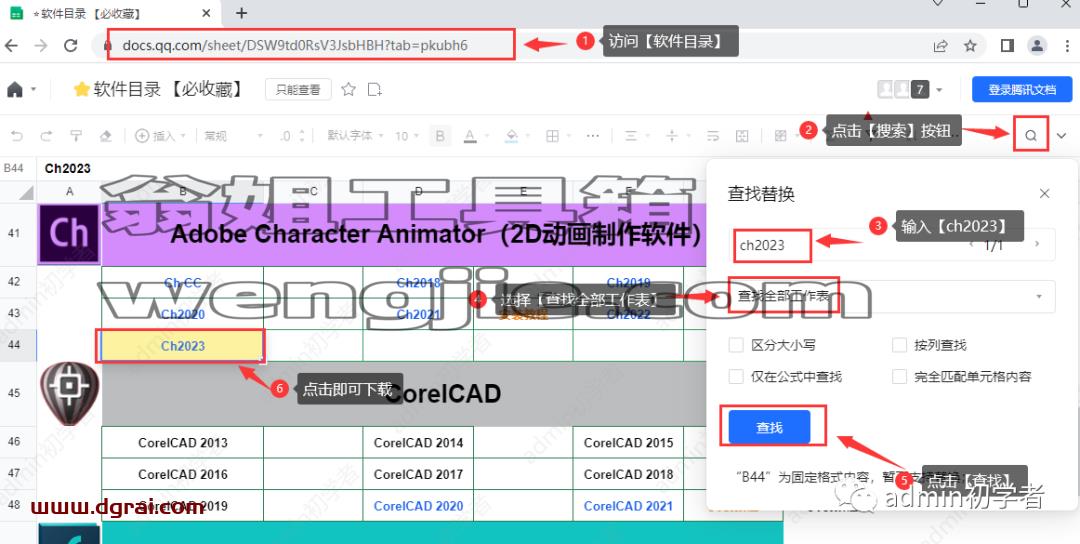Click the text wrap icon
This screenshot has height=544, width=1080.
click(714, 136)
